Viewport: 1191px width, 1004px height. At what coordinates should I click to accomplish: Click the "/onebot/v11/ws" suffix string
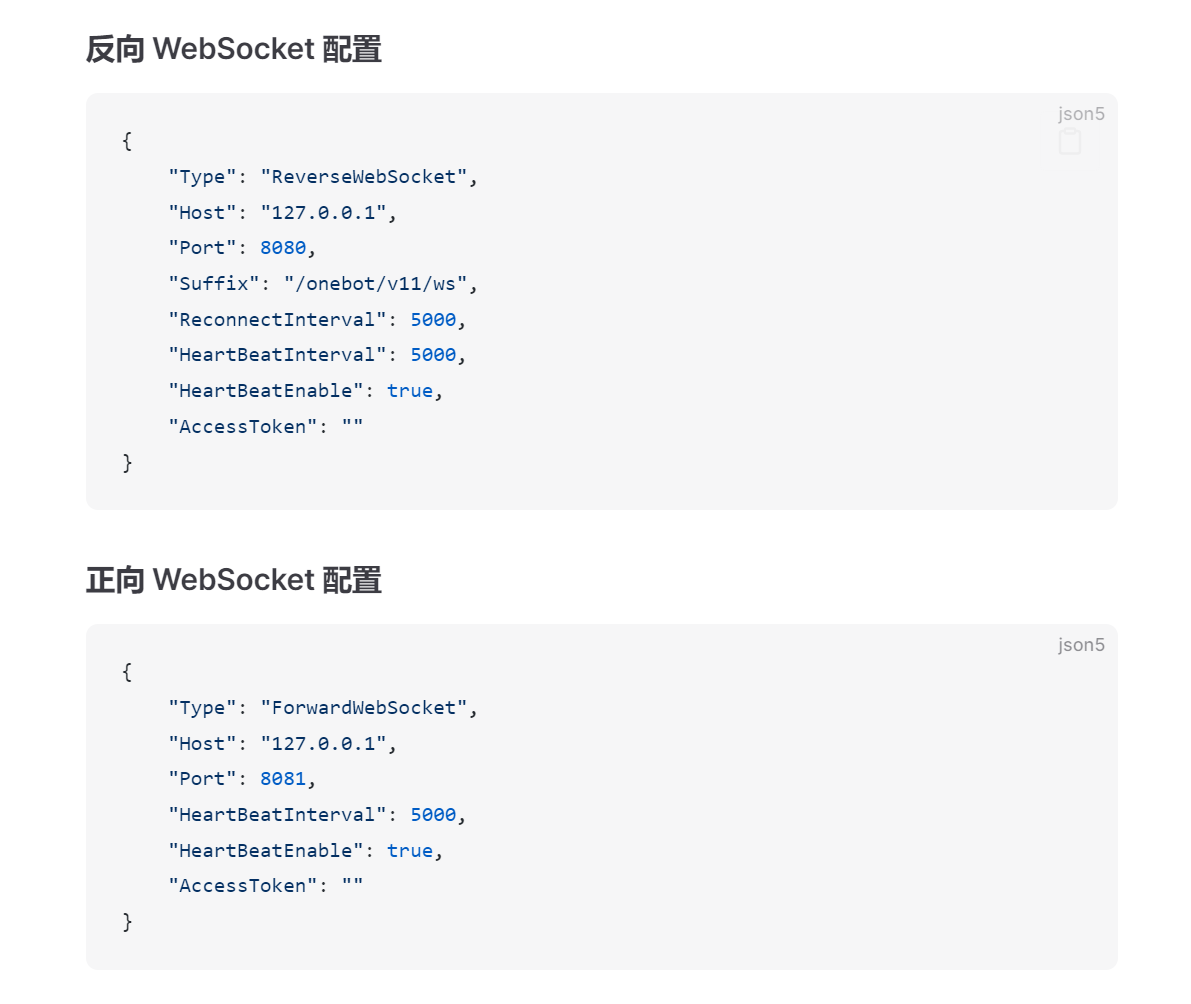pos(375,284)
